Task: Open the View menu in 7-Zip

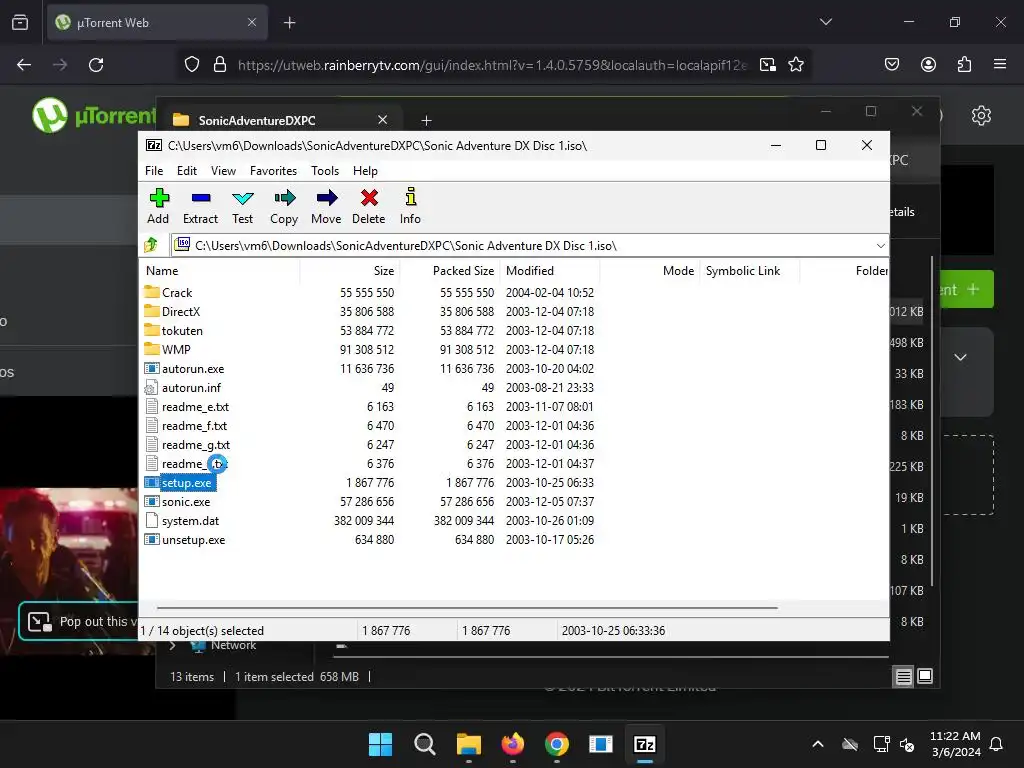Action: pos(223,171)
